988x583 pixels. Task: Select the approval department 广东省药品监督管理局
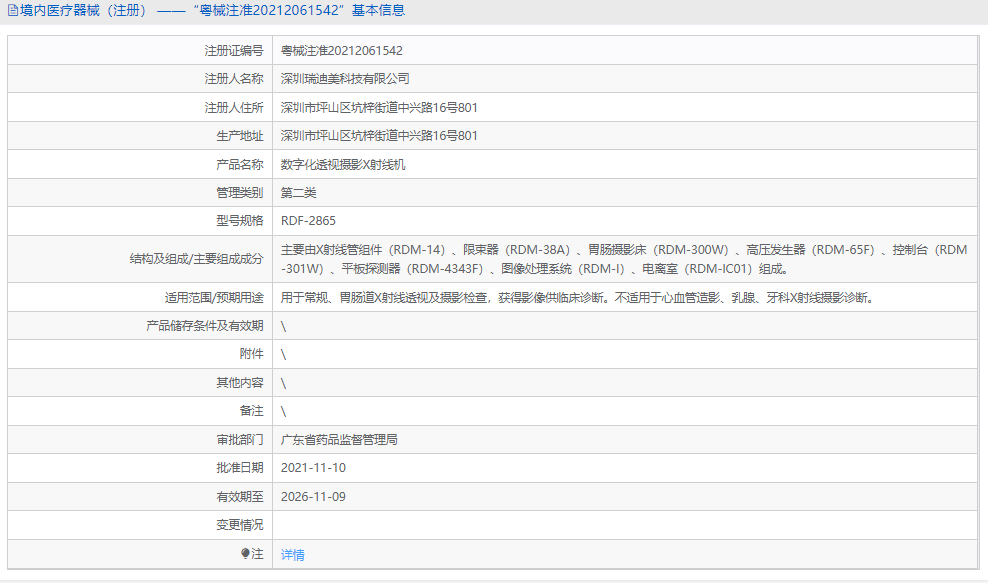tap(338, 438)
